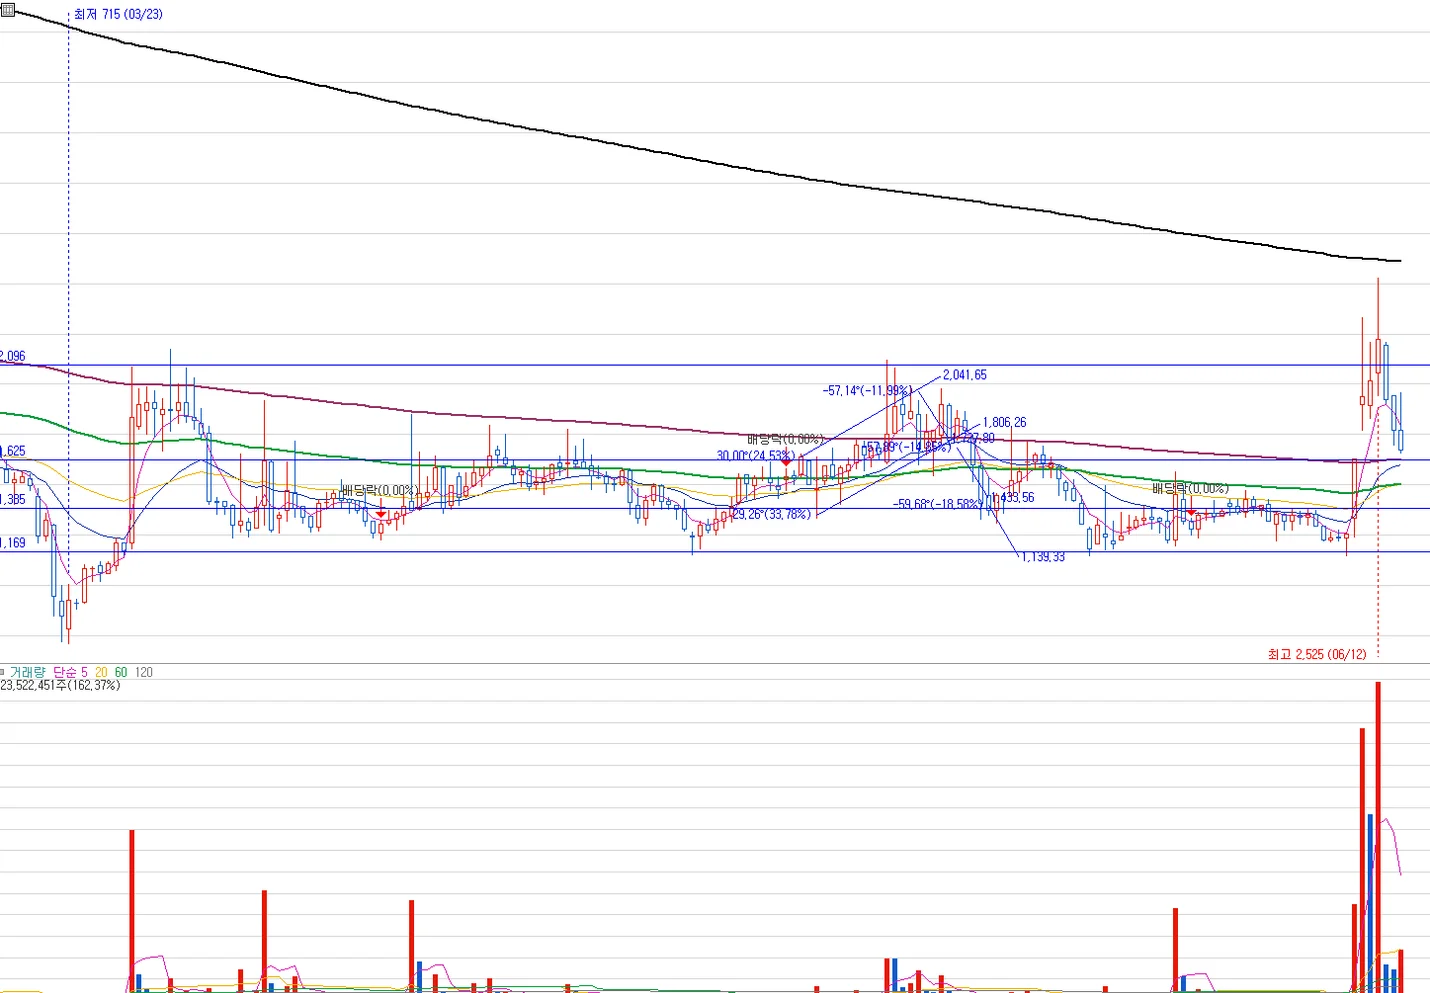1430x993 pixels.
Task: Click the small square before 거래량
Action: [3, 672]
